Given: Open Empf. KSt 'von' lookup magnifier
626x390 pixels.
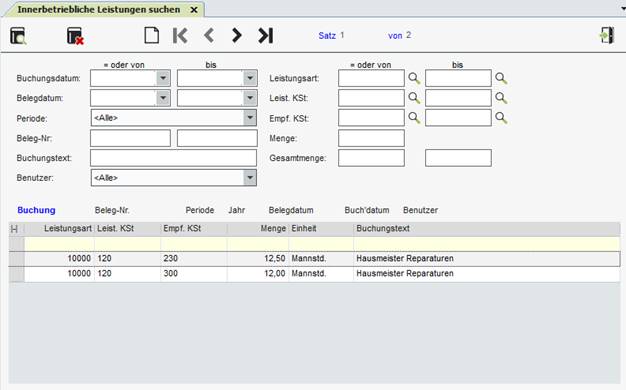Looking at the screenshot, I should (414, 118).
